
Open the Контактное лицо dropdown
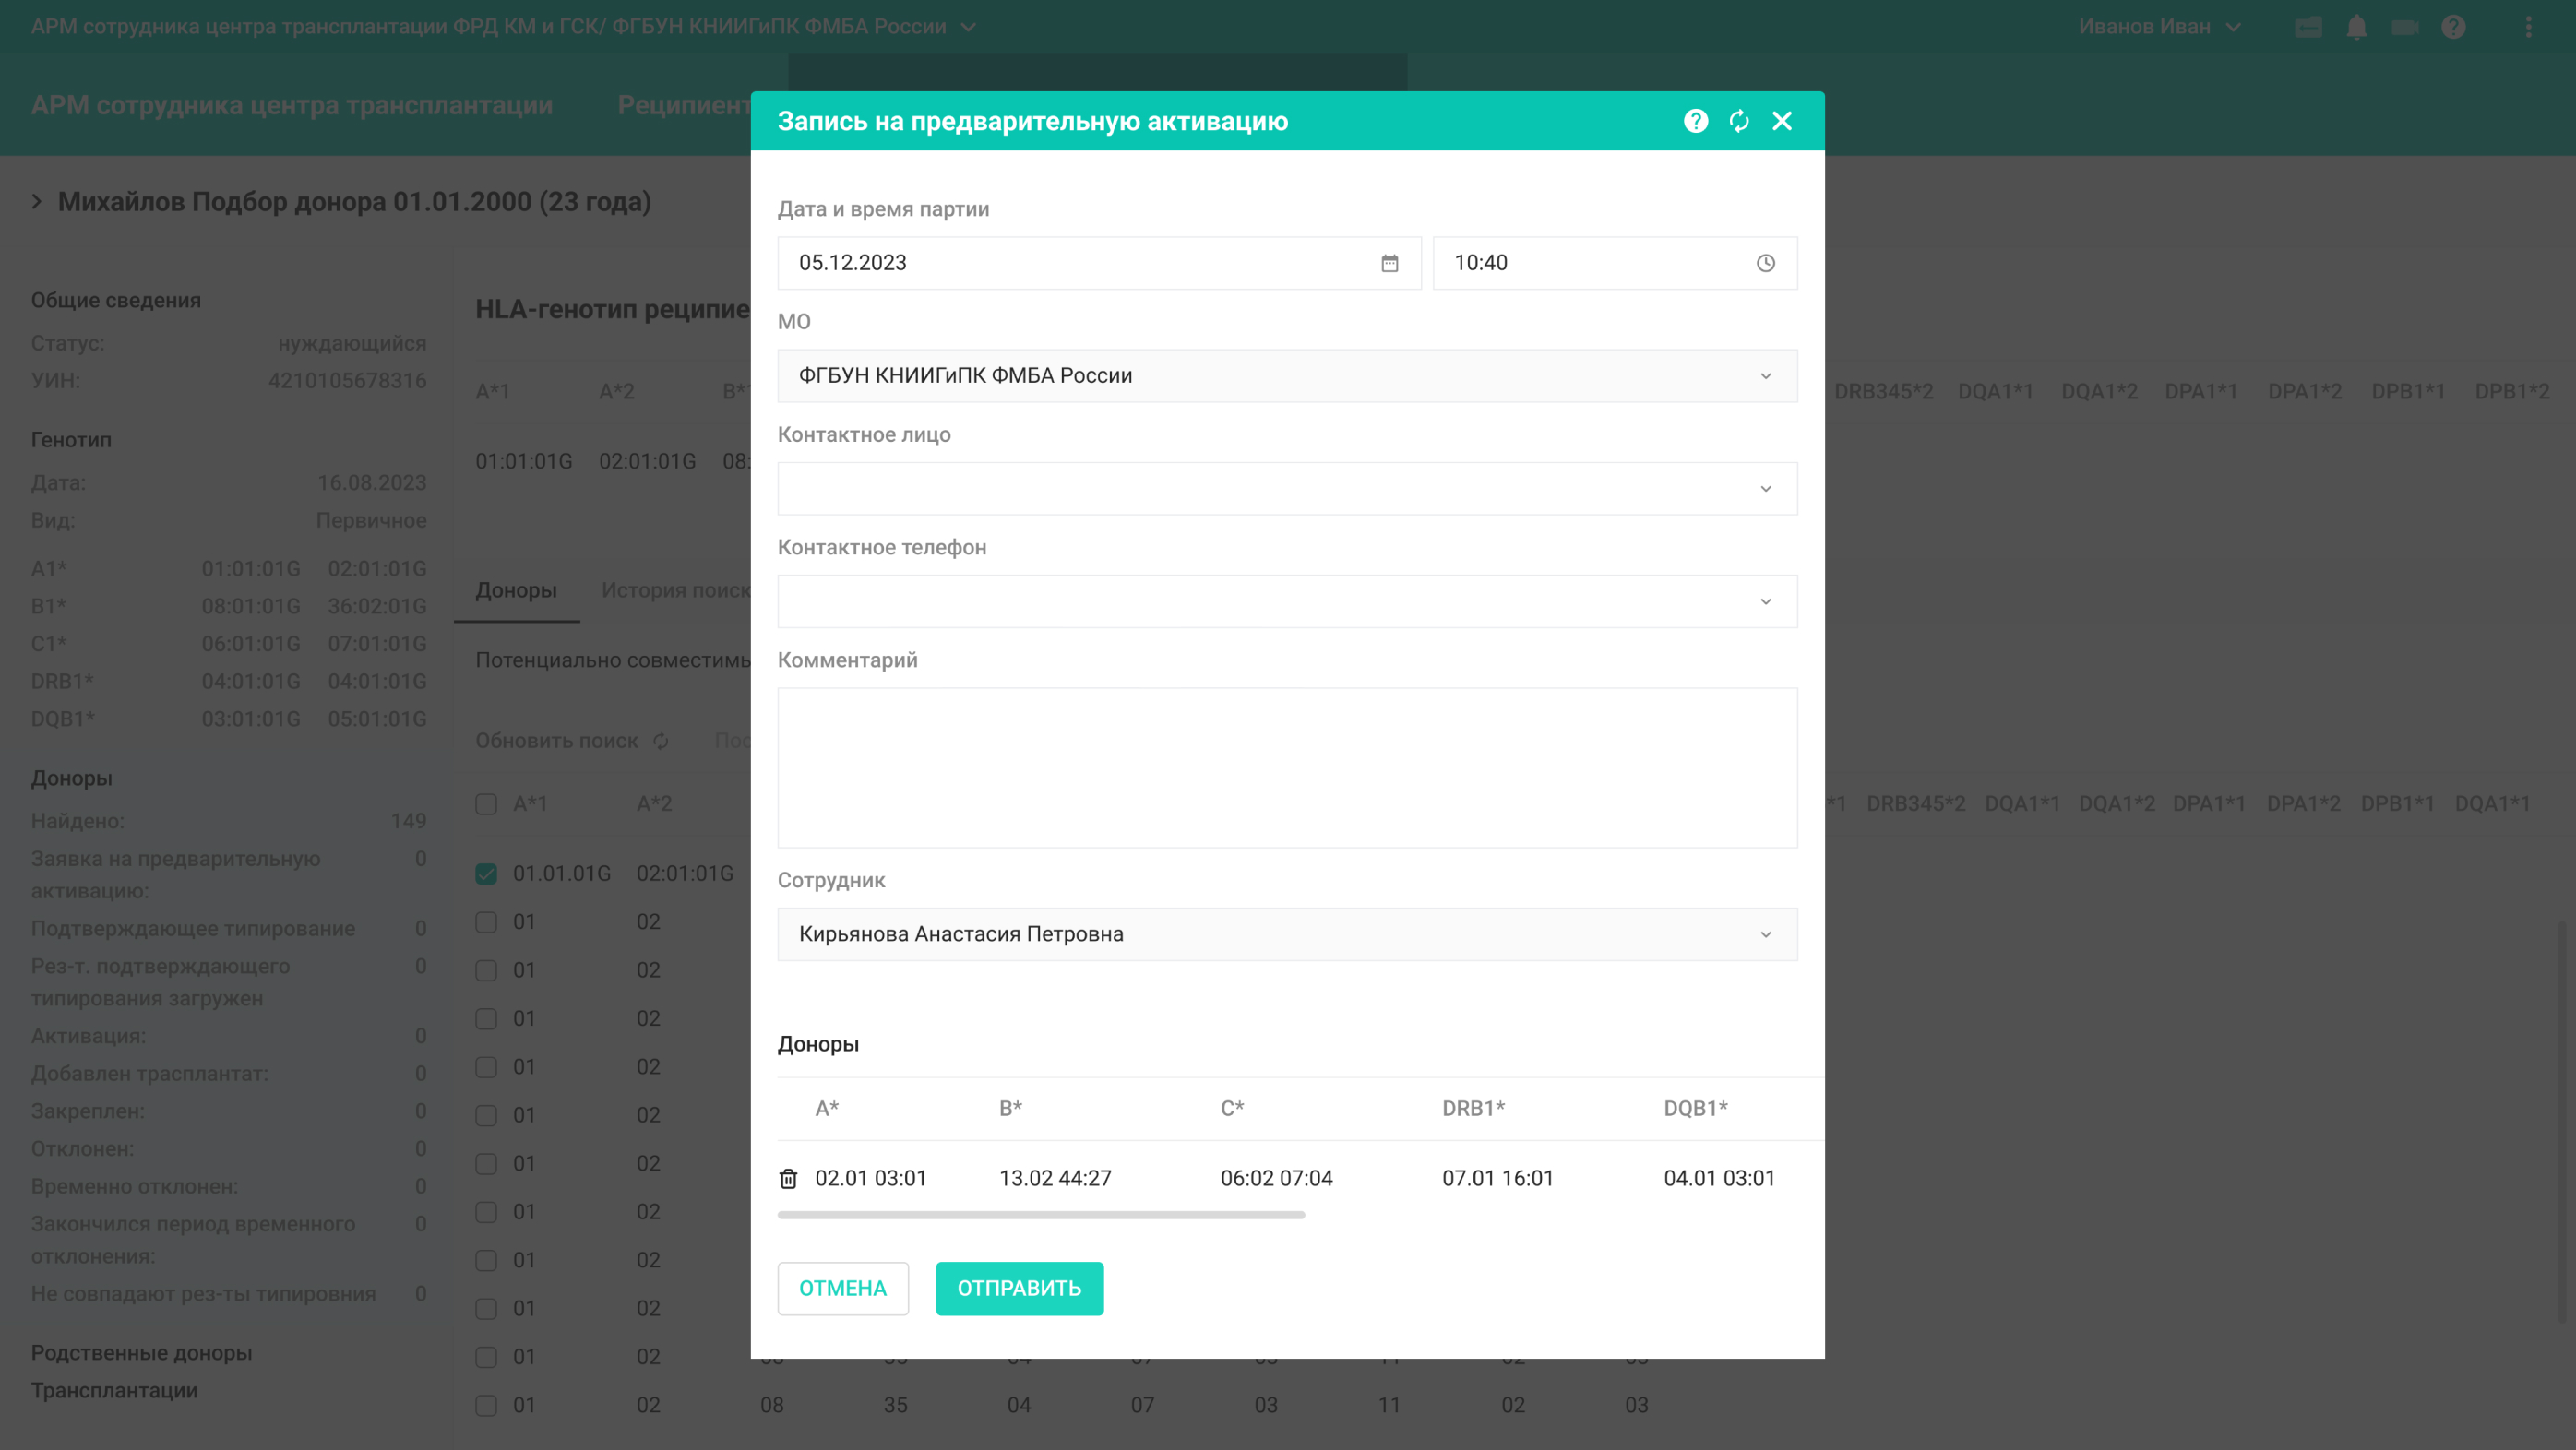coord(1287,489)
